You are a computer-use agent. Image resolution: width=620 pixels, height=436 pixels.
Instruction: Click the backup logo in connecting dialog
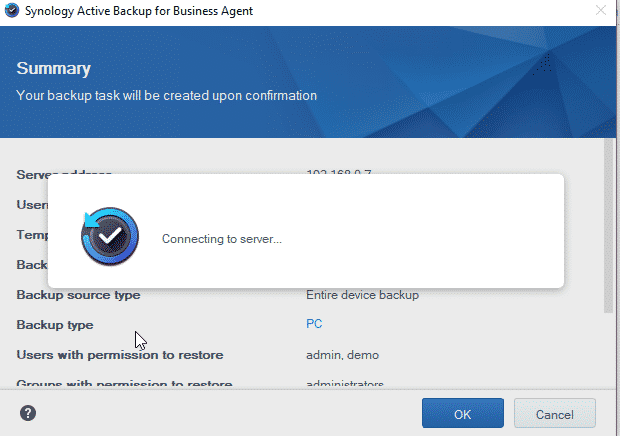point(110,236)
